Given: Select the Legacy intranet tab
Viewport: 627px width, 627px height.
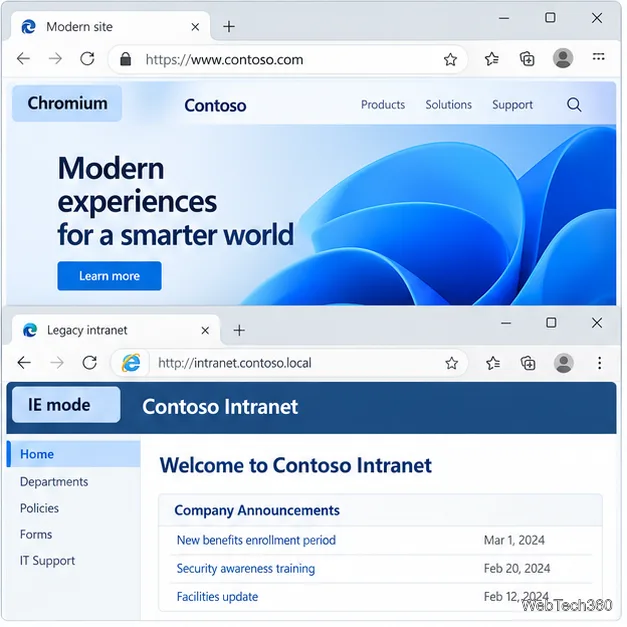Looking at the screenshot, I should click(116, 330).
